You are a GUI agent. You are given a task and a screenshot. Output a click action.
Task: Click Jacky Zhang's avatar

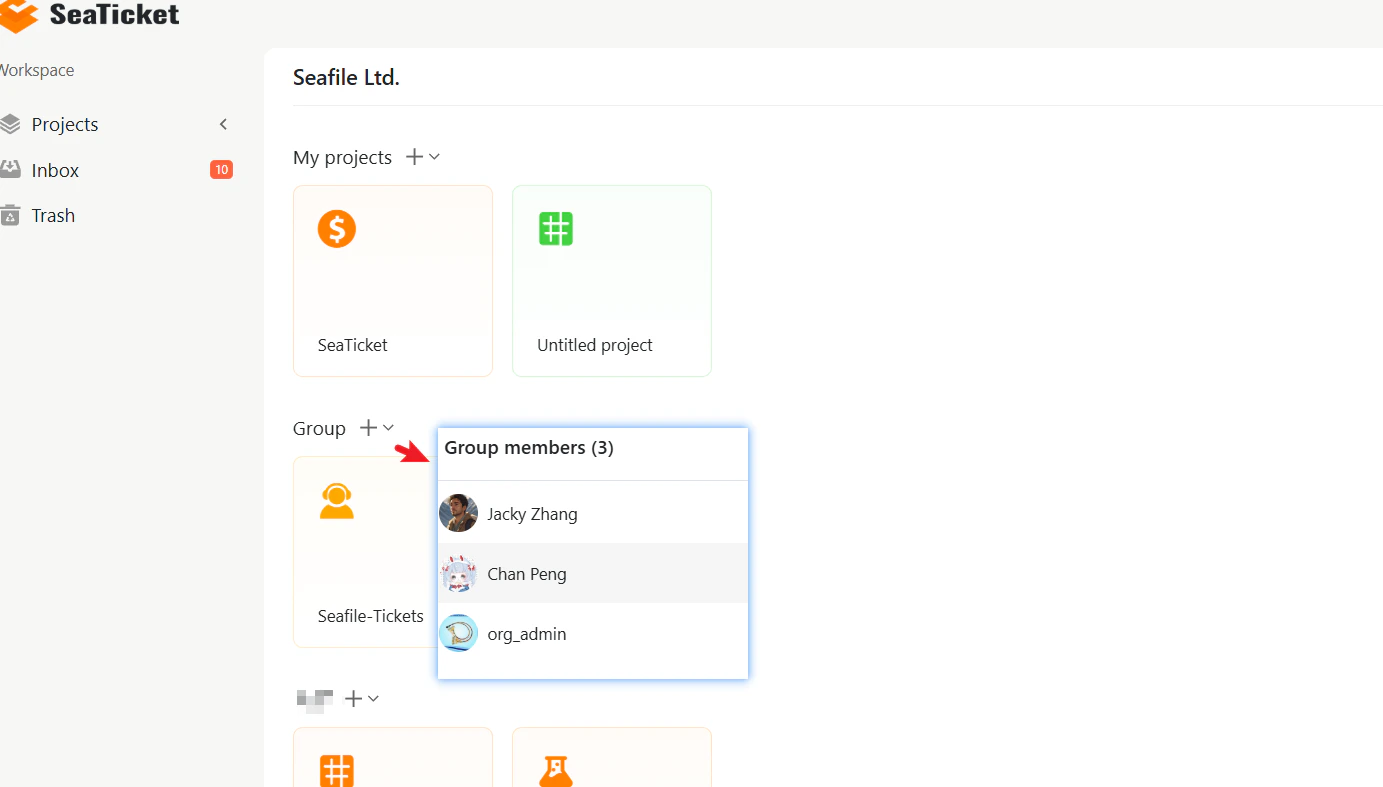[x=459, y=514]
